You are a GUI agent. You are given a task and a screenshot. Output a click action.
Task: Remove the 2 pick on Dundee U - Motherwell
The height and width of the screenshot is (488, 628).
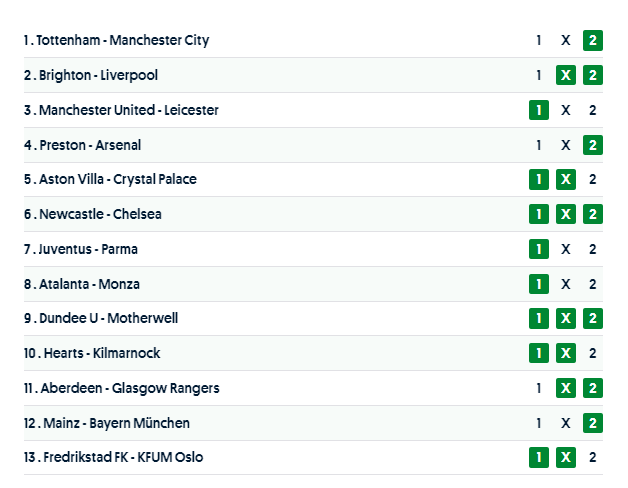[592, 318]
